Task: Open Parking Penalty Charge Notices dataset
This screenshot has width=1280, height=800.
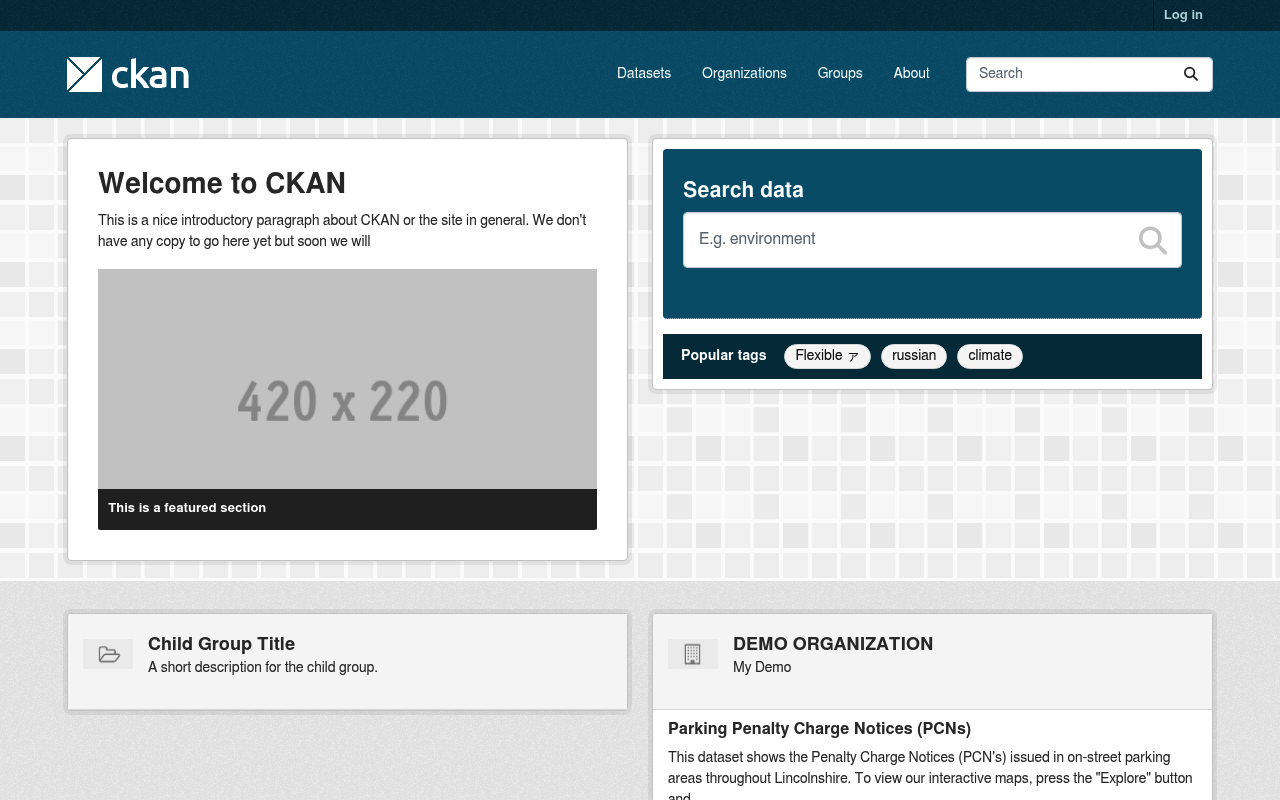Action: [819, 729]
